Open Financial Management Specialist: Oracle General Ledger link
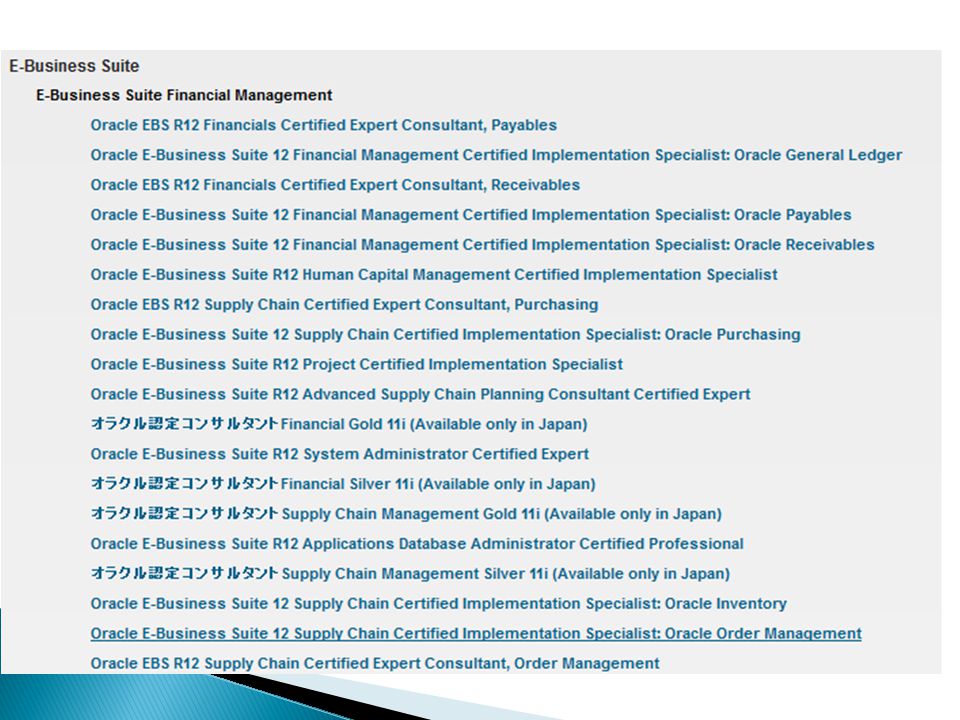 coord(496,155)
